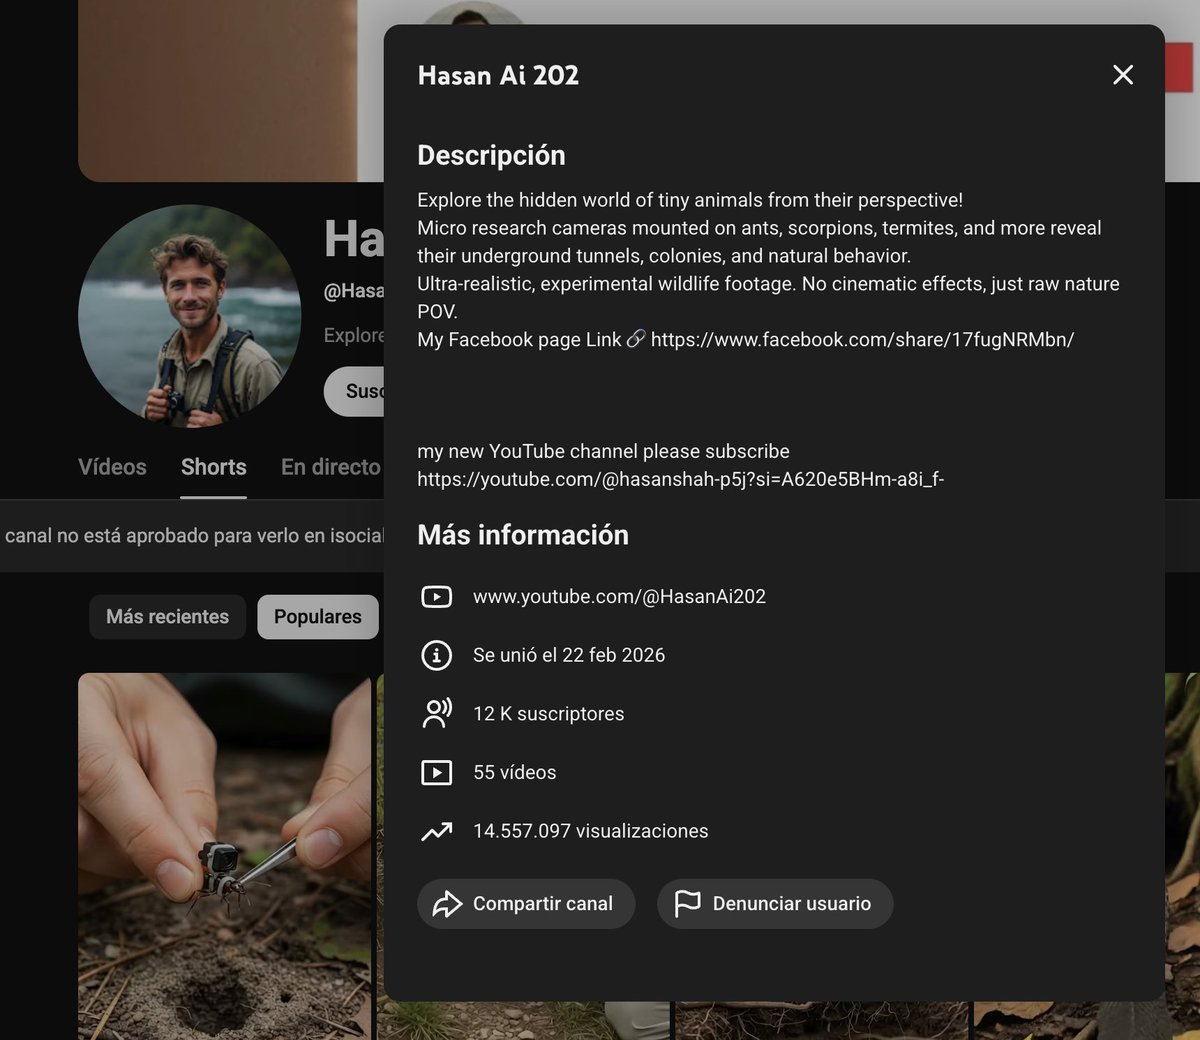Open the hasanshah-p5j YouTube channel link
Screen dimensions: 1200x1040
[680, 480]
